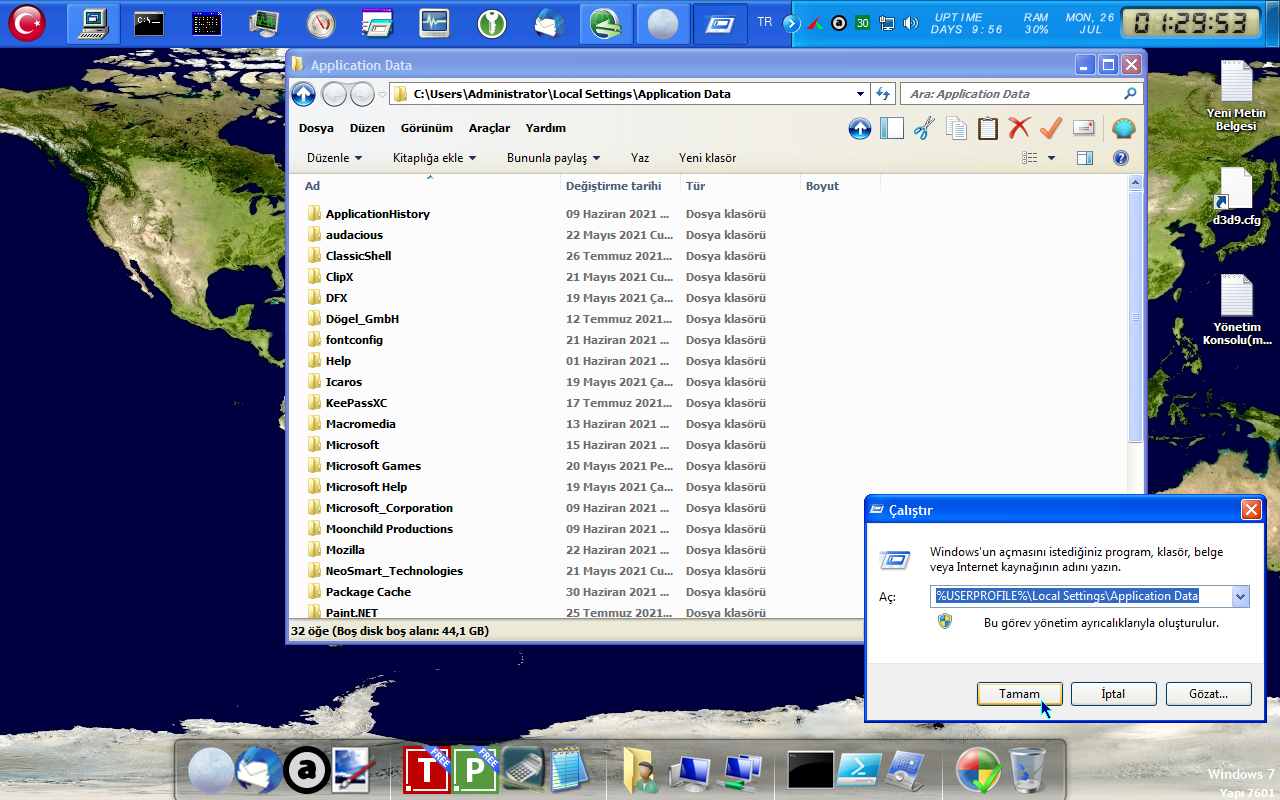The height and width of the screenshot is (800, 1280).
Task: Open the Dosya menu
Action: pyautogui.click(x=316, y=128)
